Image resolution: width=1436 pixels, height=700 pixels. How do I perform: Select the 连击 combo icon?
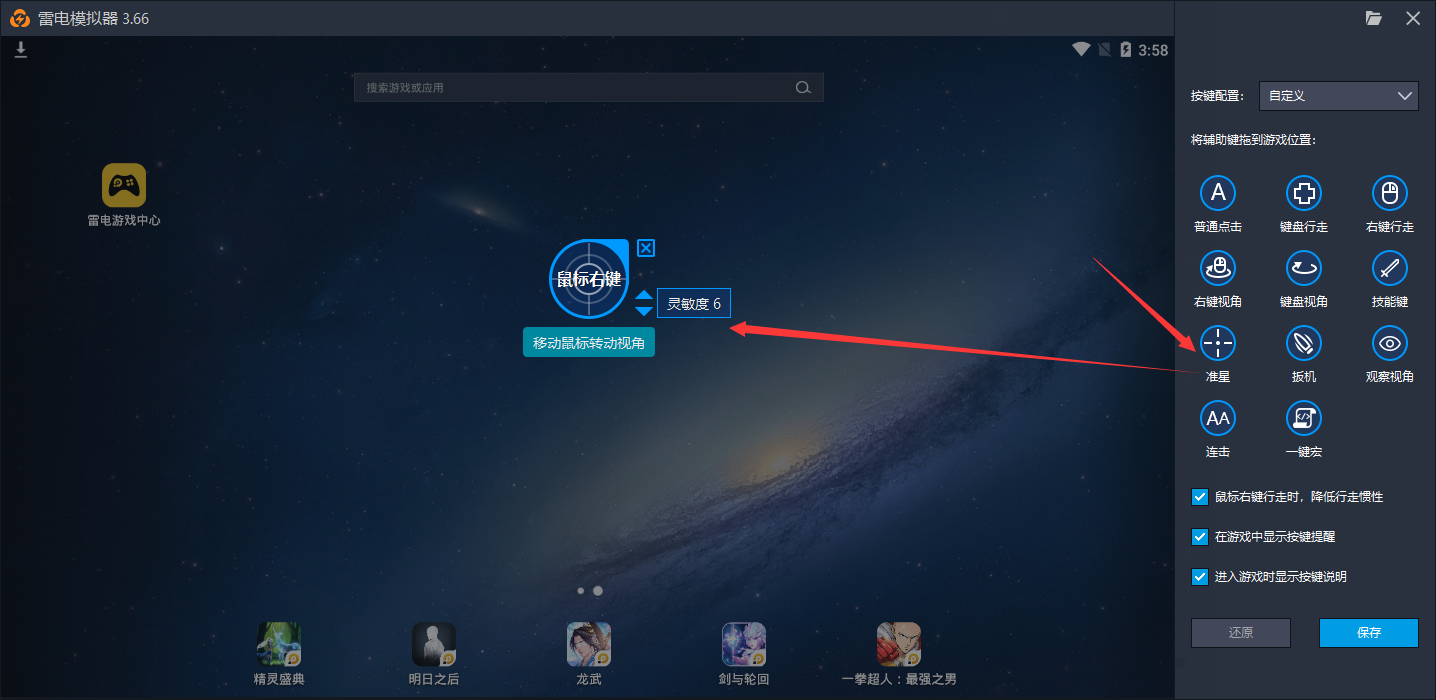pos(1218,418)
